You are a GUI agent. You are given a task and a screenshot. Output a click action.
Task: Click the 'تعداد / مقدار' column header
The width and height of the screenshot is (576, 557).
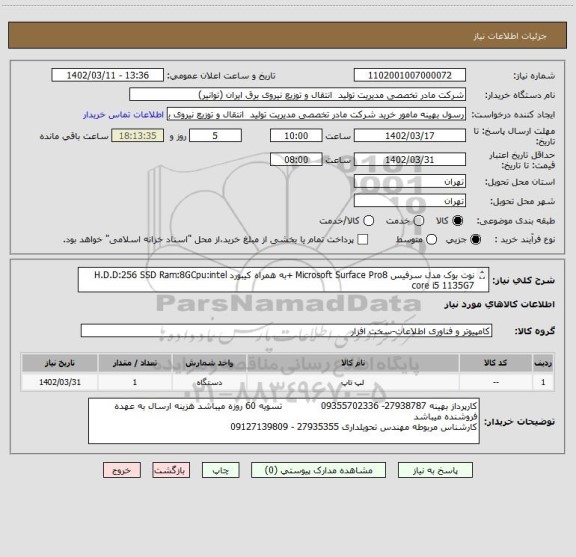pyautogui.click(x=135, y=363)
